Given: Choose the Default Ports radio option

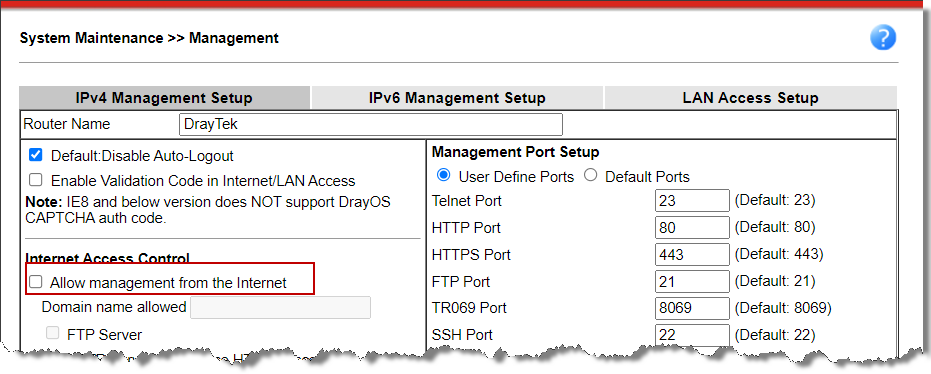Looking at the screenshot, I should point(590,176).
